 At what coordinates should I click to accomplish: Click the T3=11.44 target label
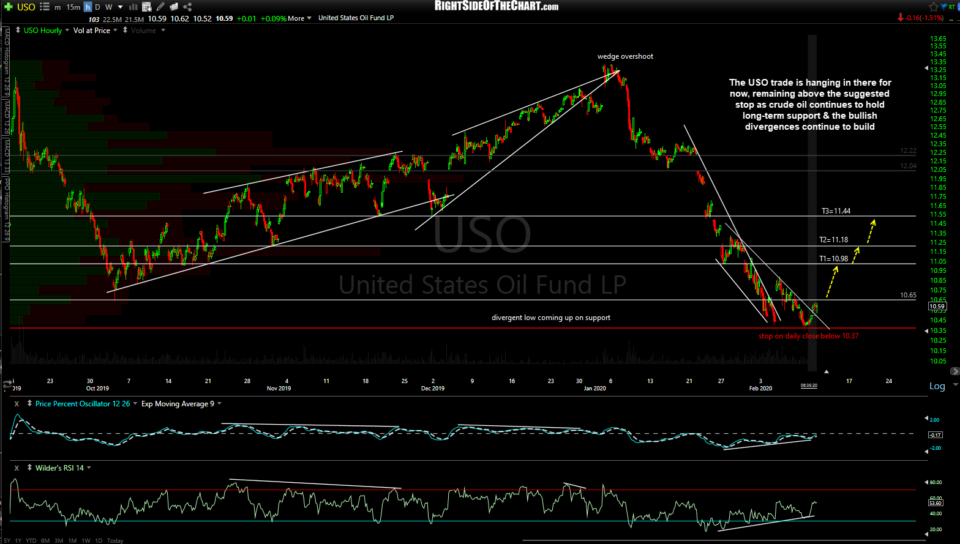click(x=836, y=211)
